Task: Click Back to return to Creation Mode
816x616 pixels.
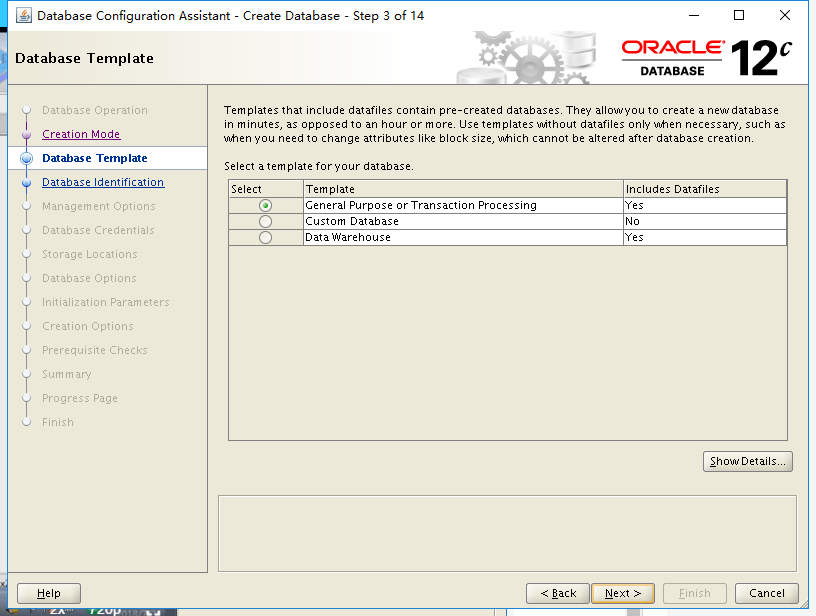Action: point(557,593)
